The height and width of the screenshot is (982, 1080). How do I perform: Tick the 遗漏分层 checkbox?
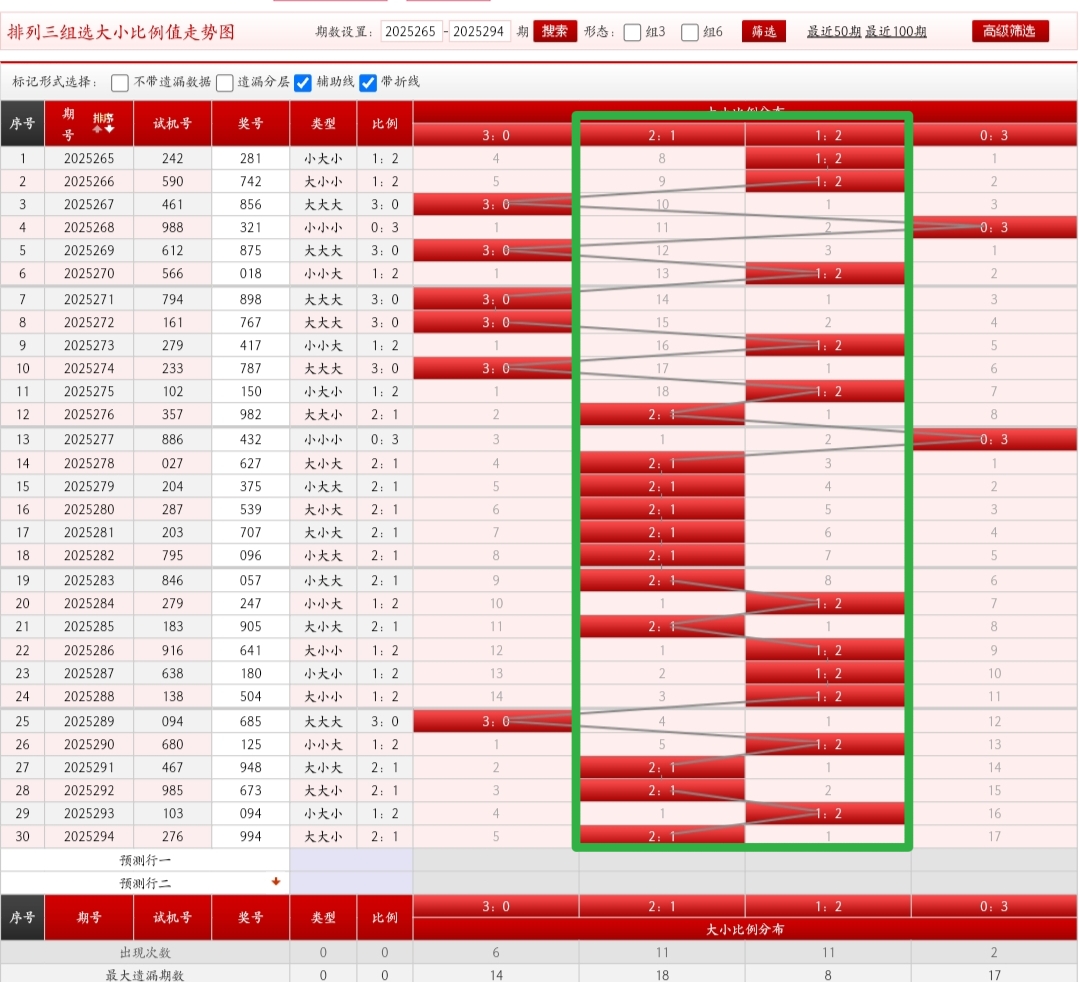[x=225, y=83]
